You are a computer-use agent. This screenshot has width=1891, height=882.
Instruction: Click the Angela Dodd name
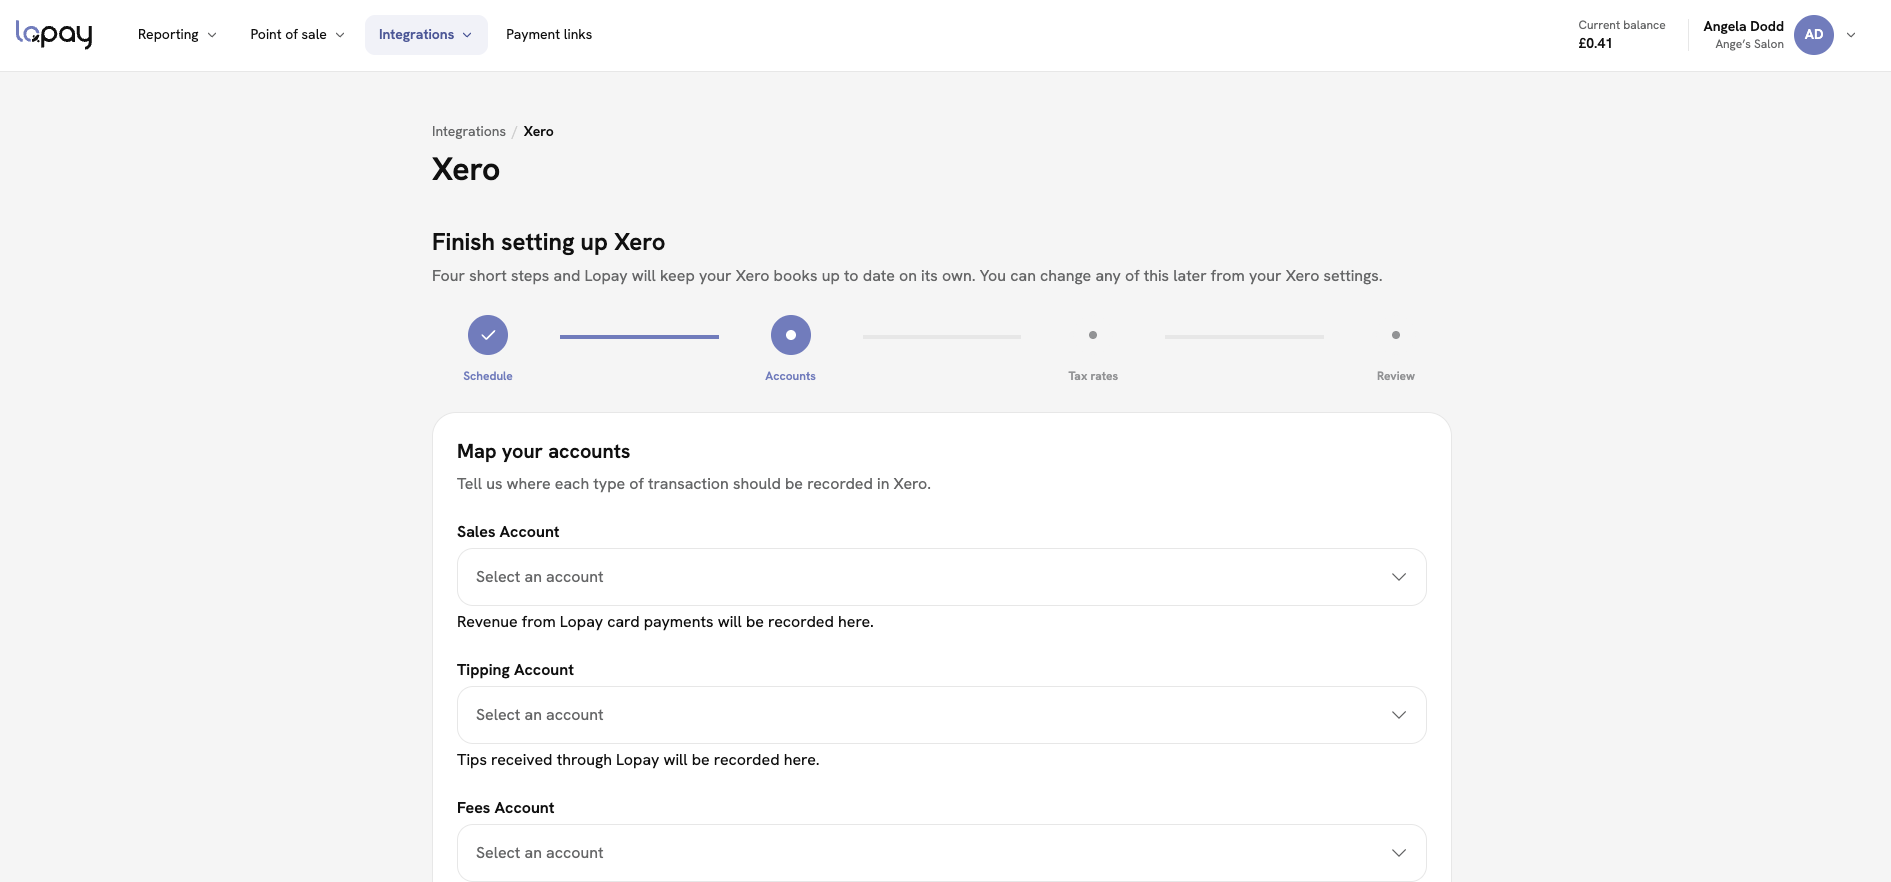(1743, 26)
